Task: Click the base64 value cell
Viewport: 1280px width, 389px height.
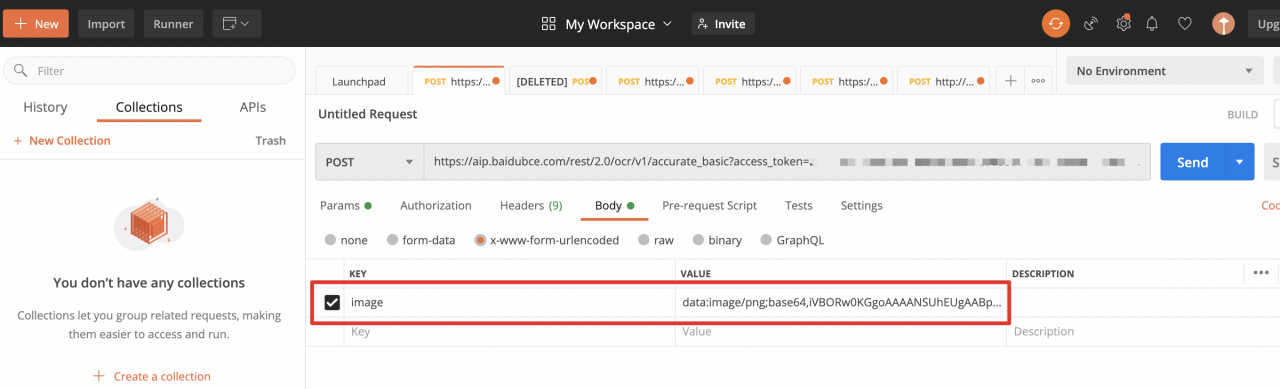Action: [841, 302]
